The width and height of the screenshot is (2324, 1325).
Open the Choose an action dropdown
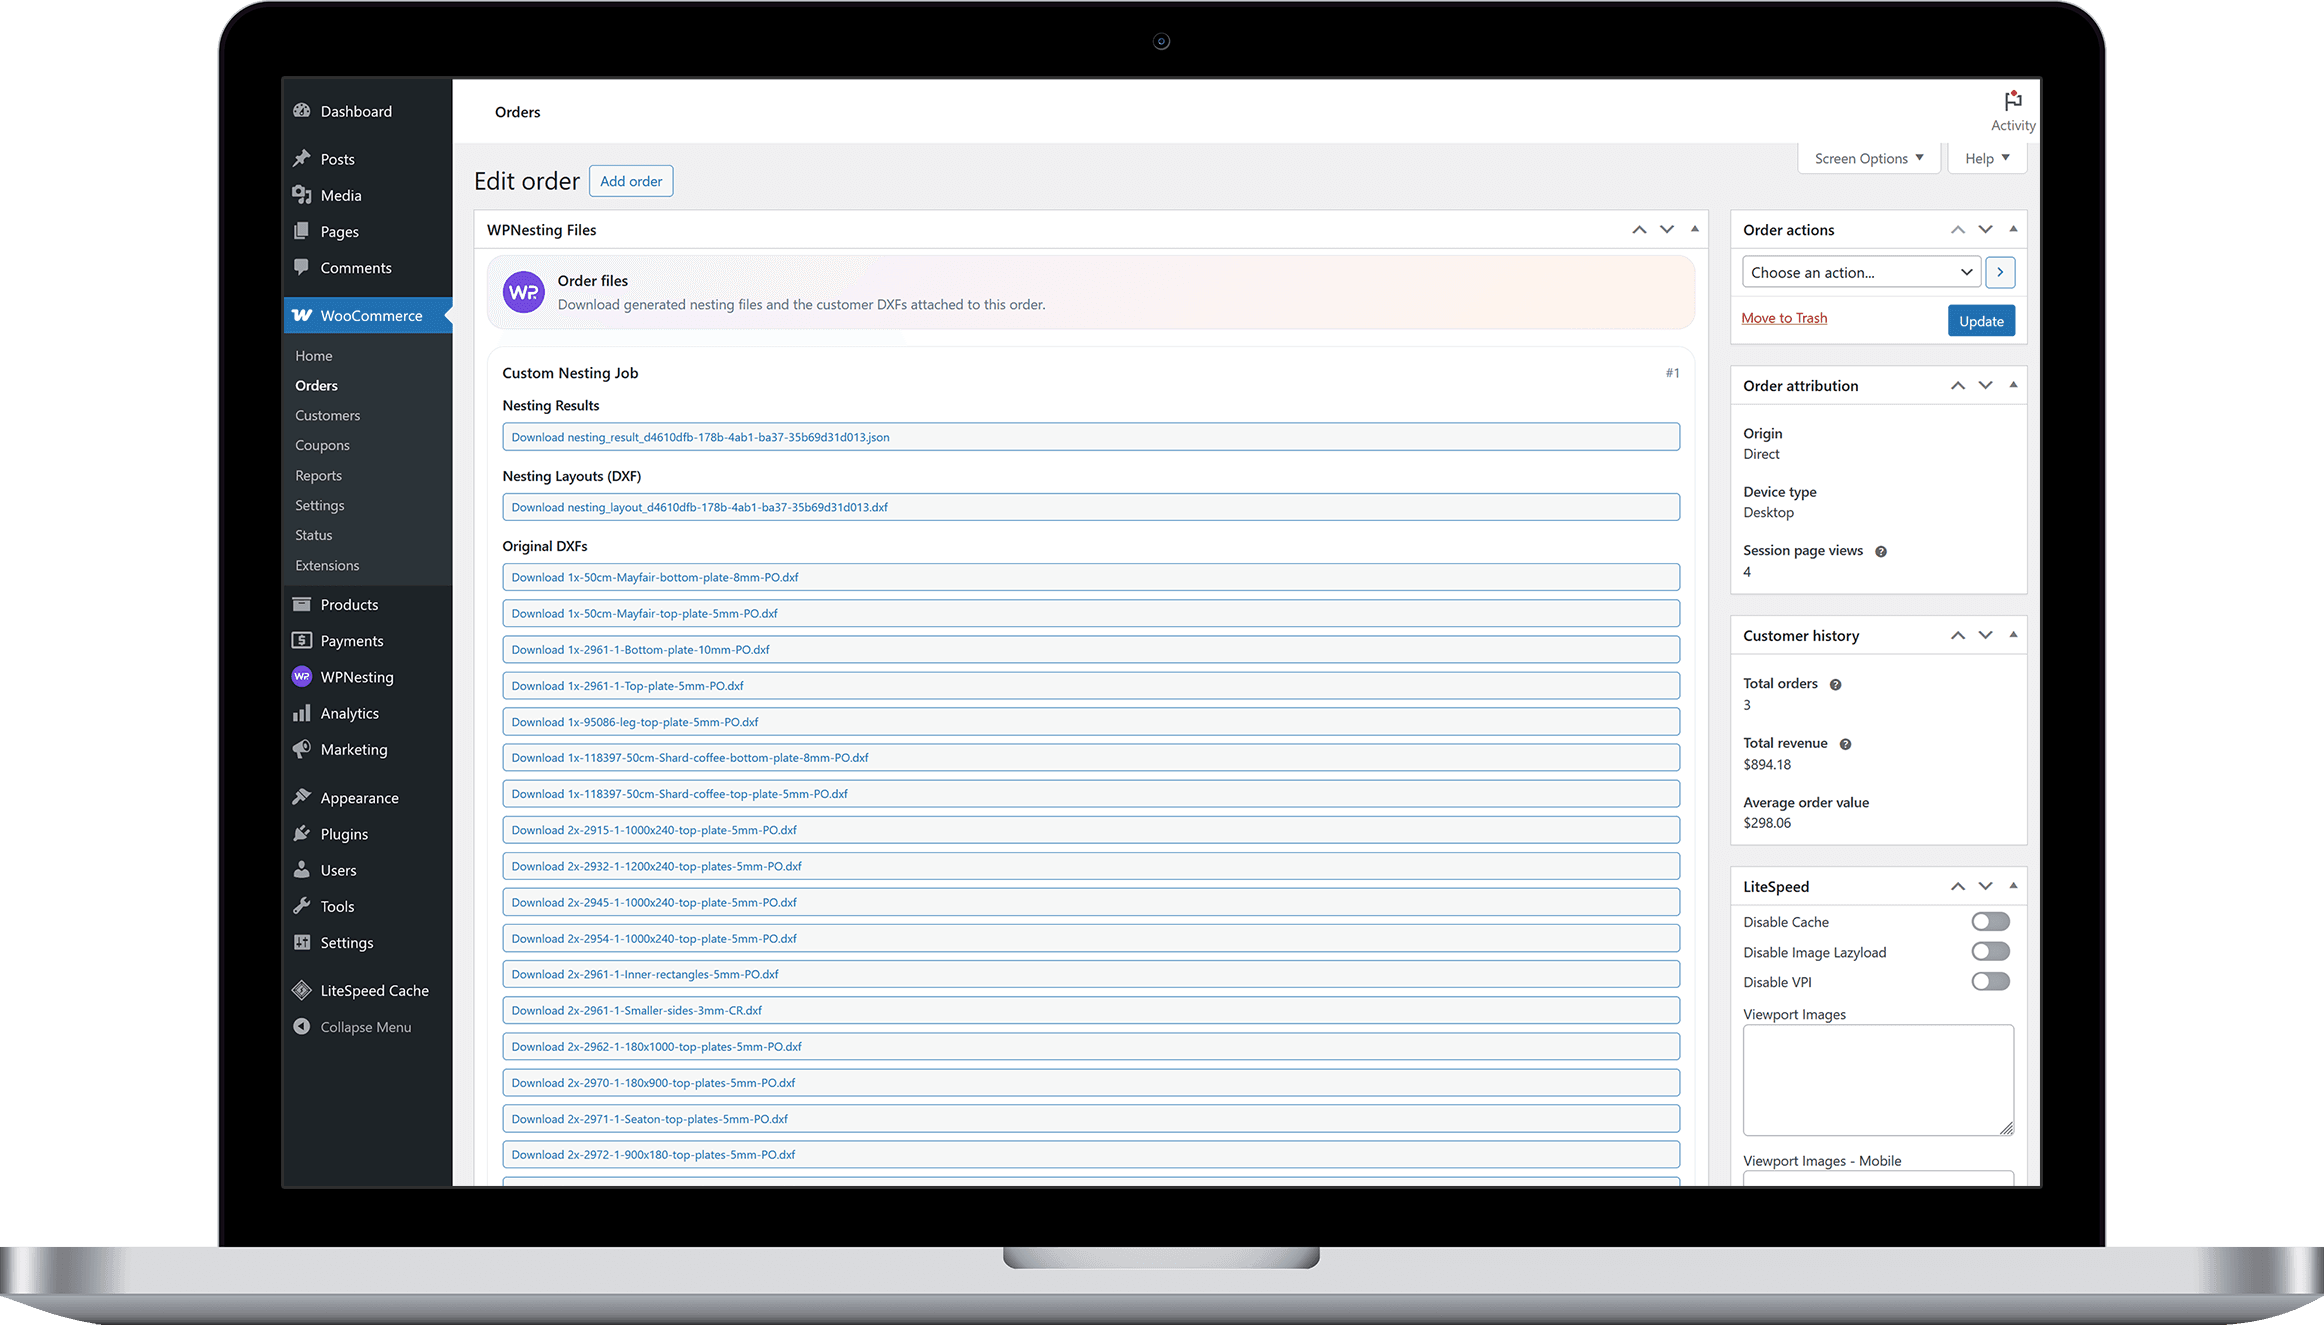(1860, 272)
